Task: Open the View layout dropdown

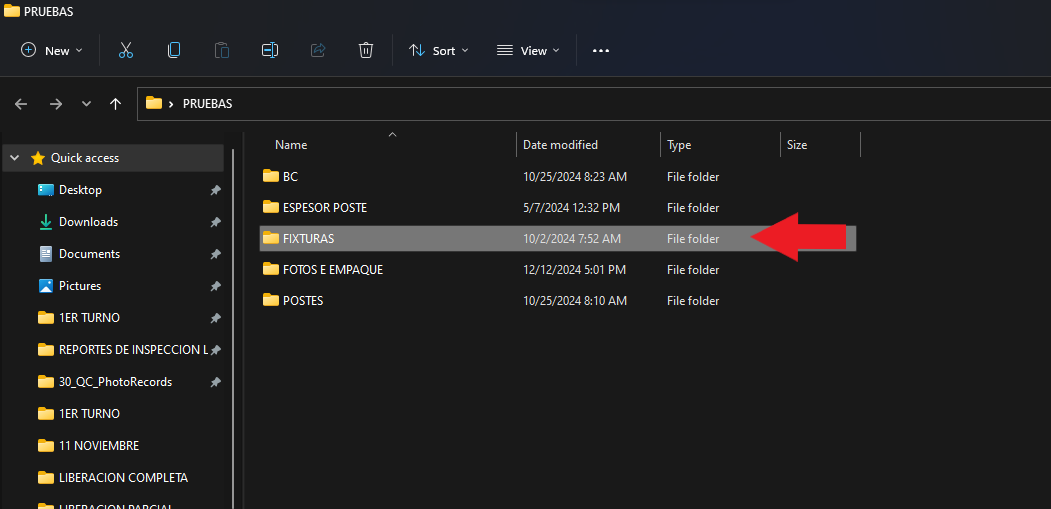Action: [x=528, y=50]
